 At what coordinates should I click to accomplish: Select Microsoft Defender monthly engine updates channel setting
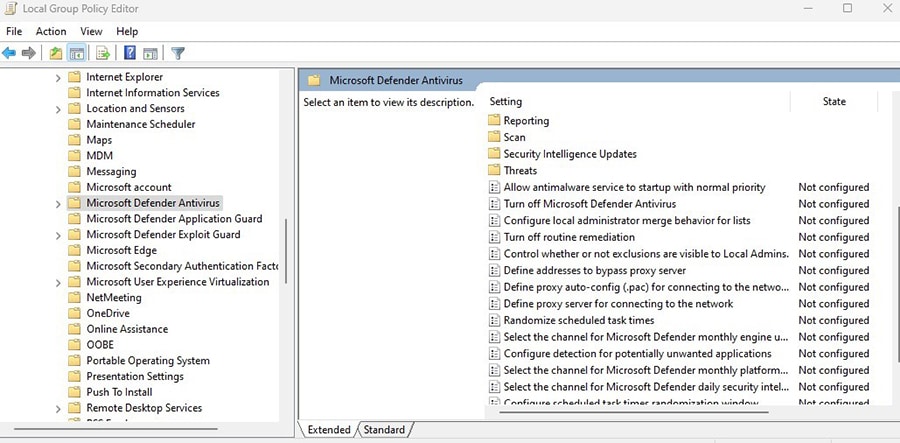646,337
